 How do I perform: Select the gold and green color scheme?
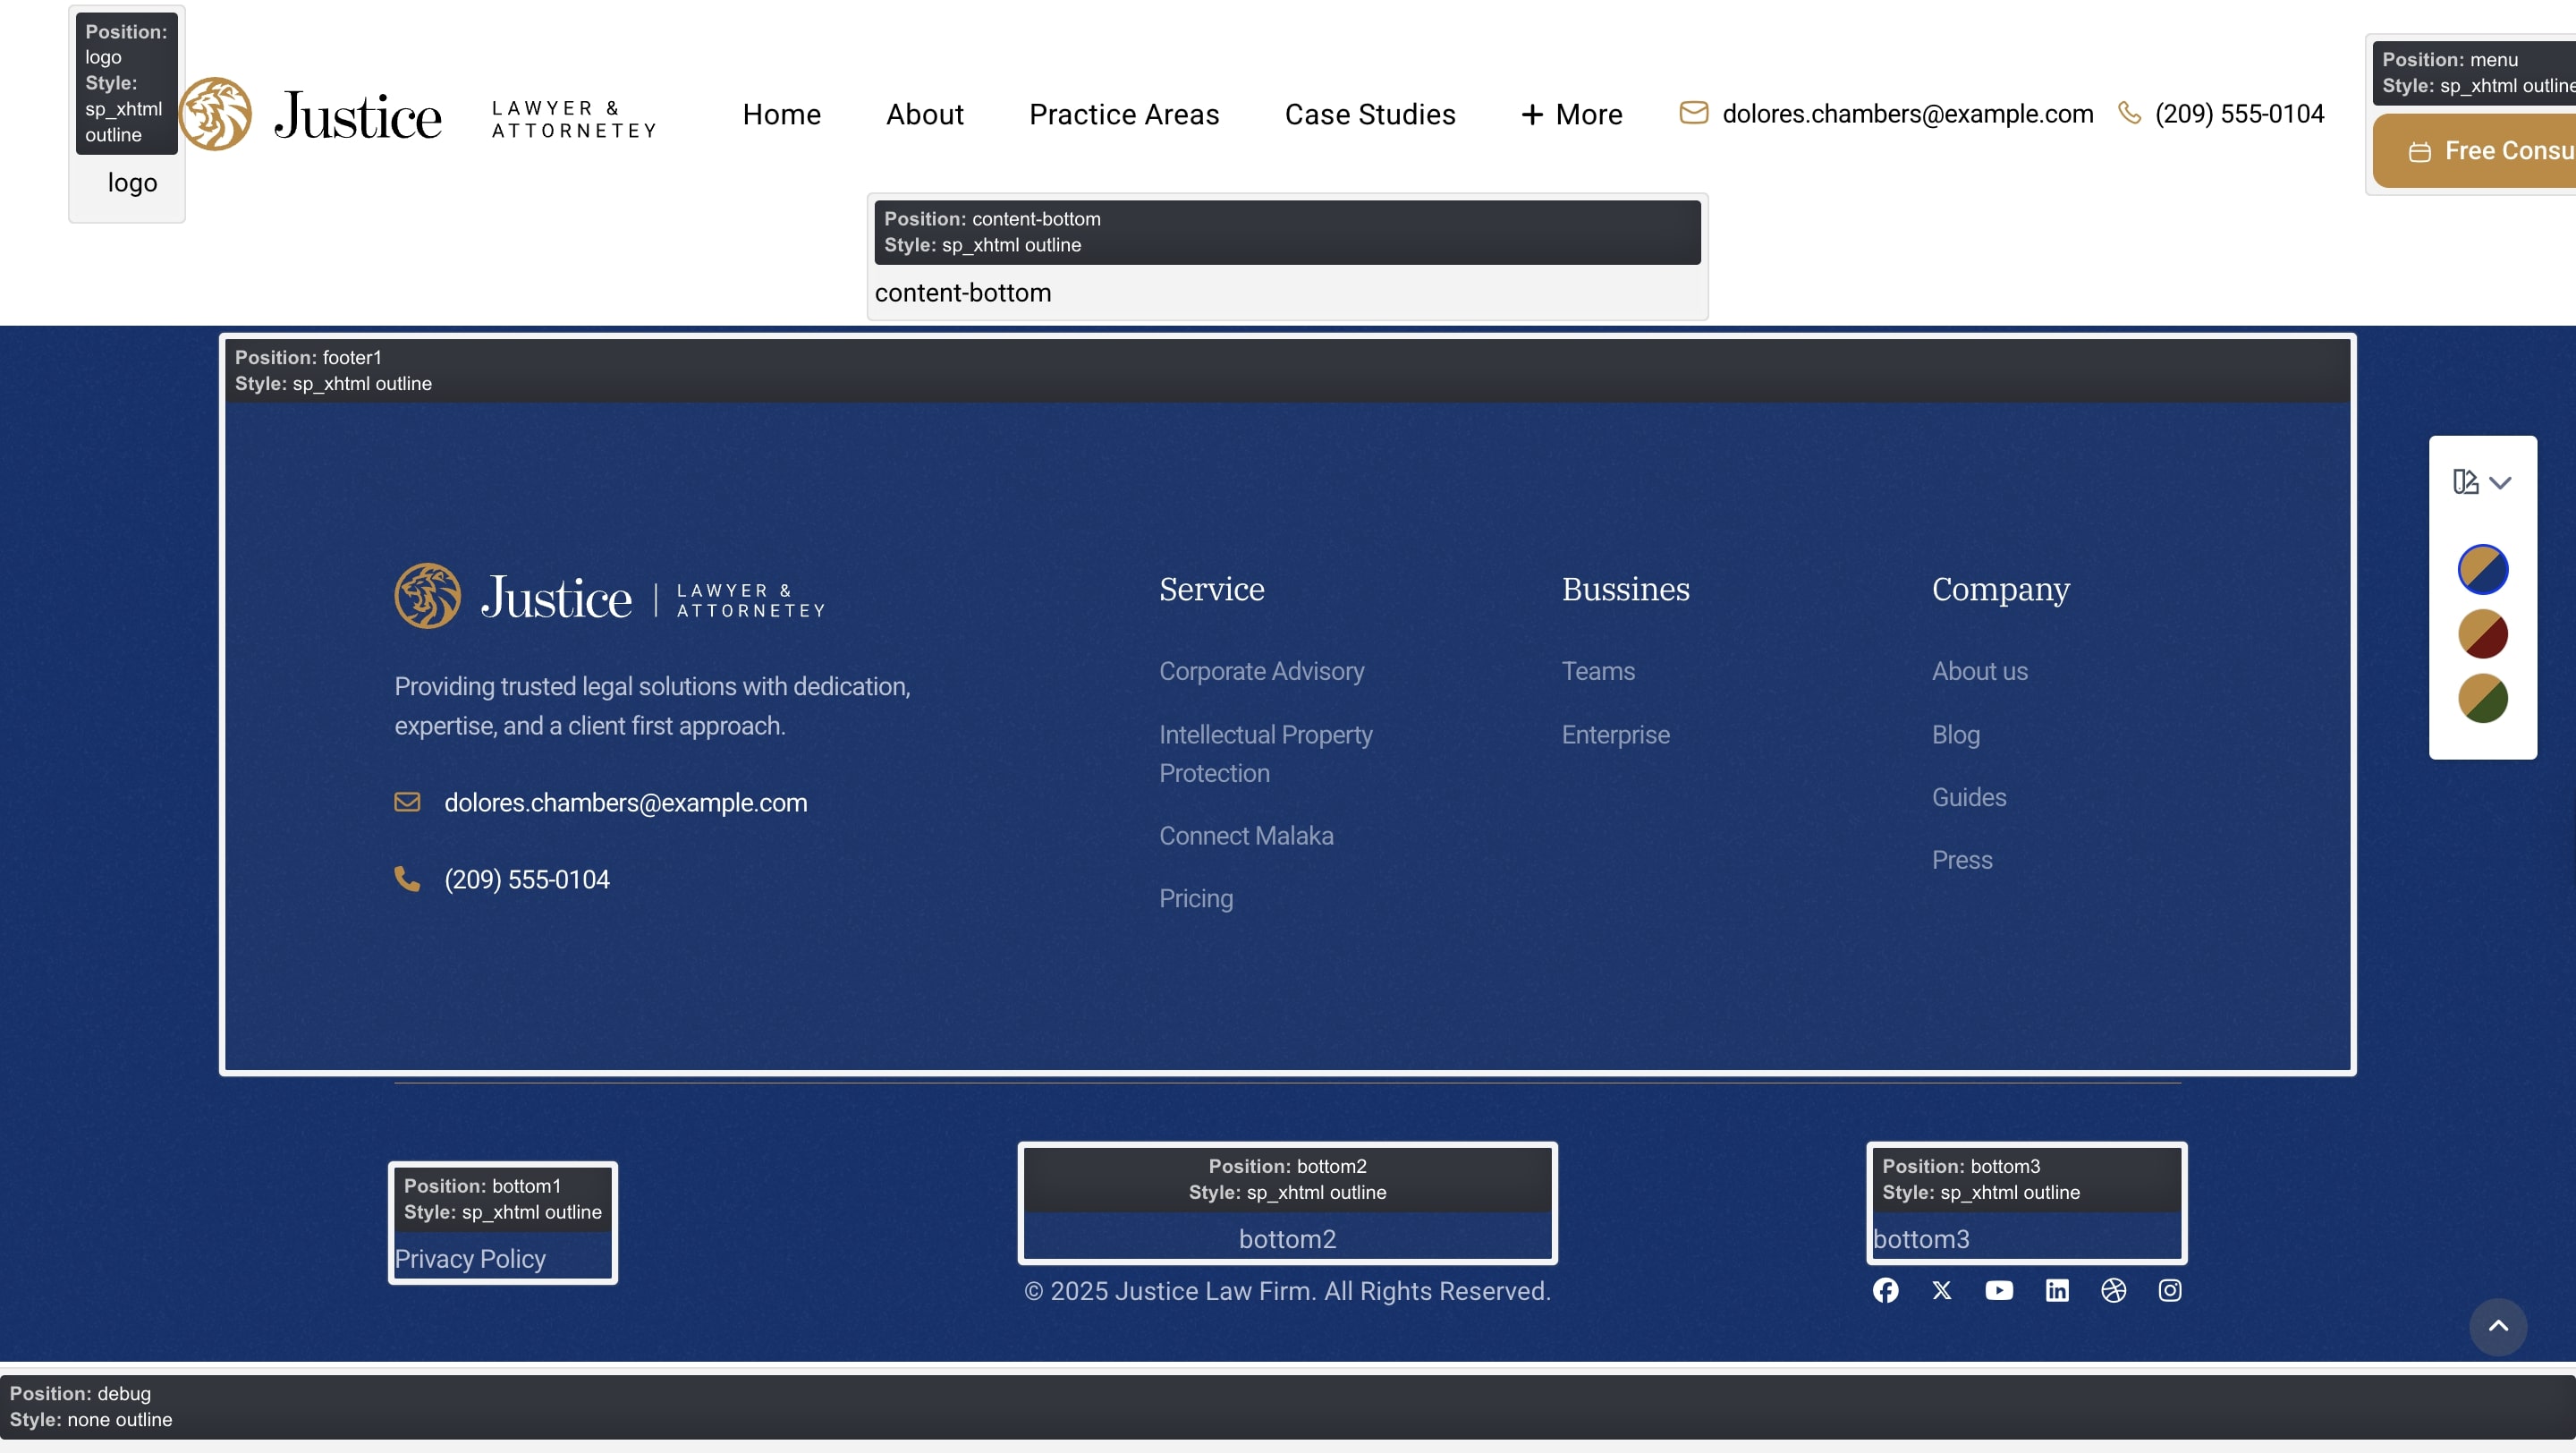point(2482,698)
